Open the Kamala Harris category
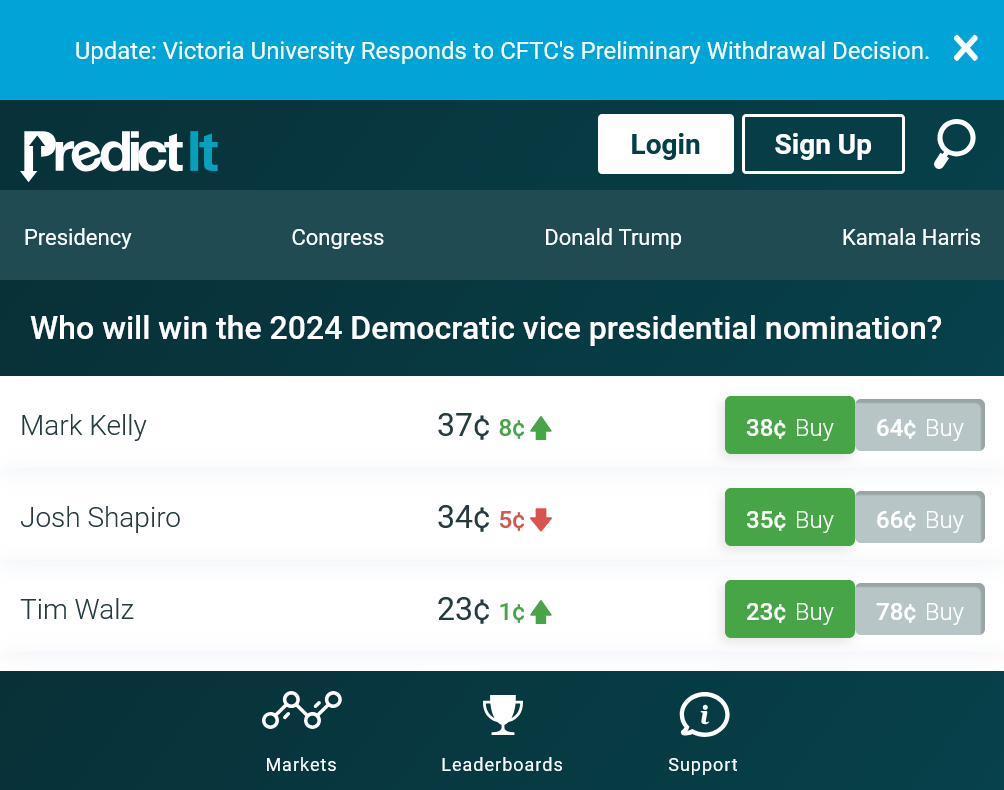This screenshot has width=1004, height=790. point(911,237)
